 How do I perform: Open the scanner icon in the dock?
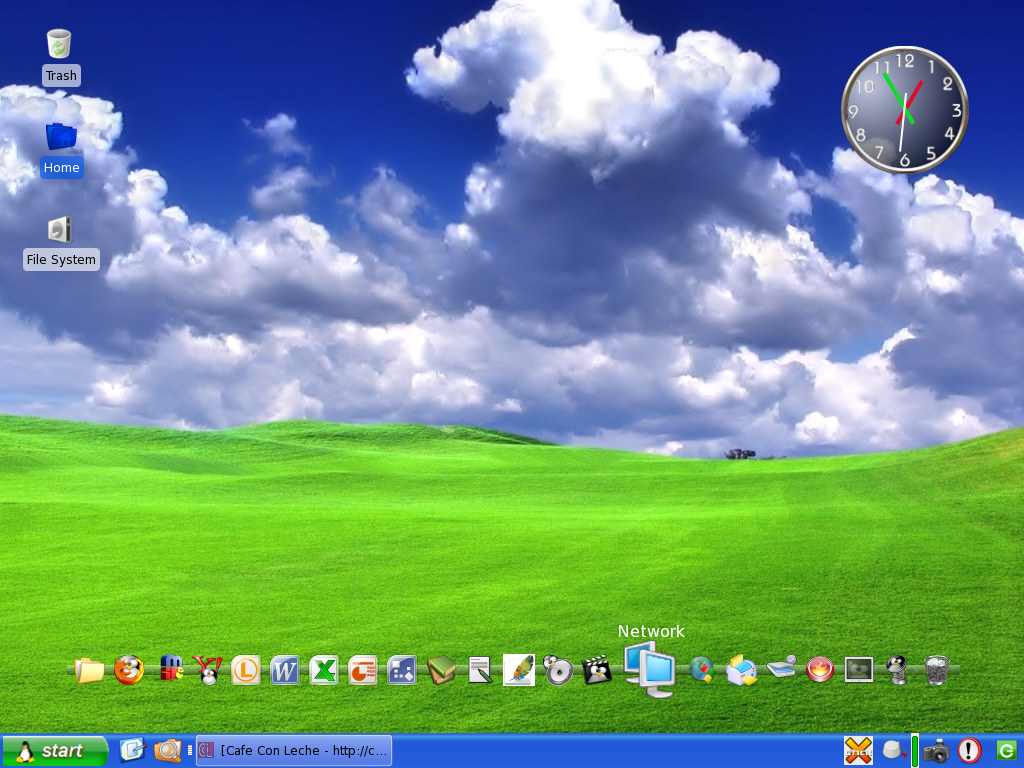pos(781,668)
